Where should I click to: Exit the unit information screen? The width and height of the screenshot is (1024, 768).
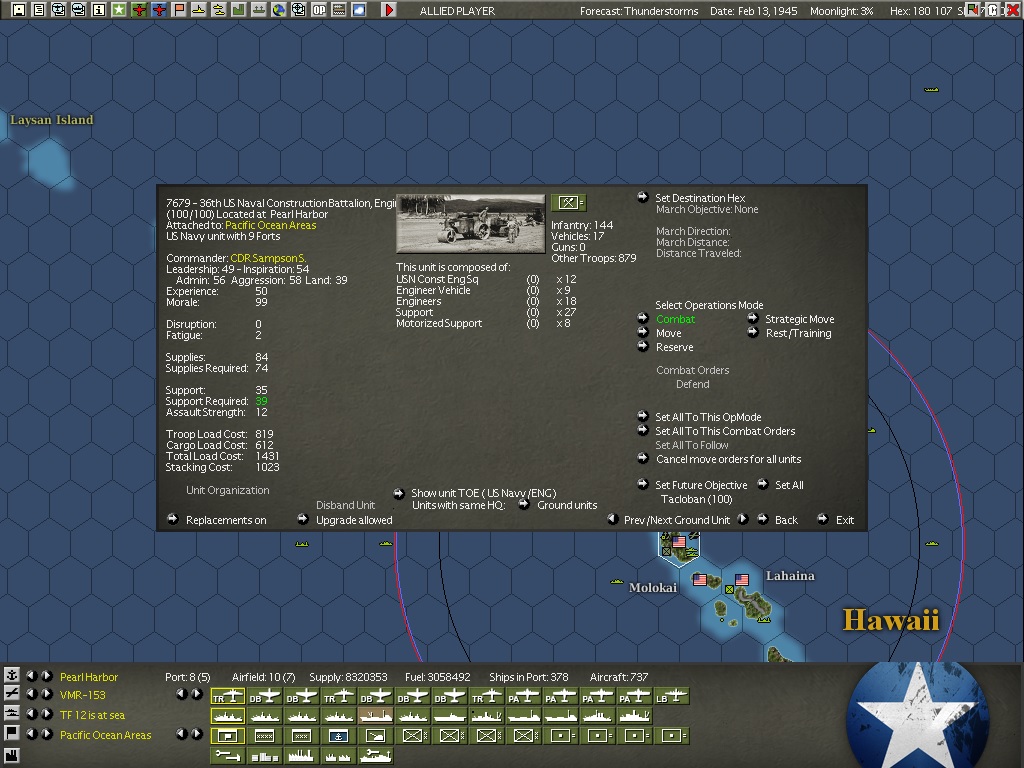tap(843, 520)
